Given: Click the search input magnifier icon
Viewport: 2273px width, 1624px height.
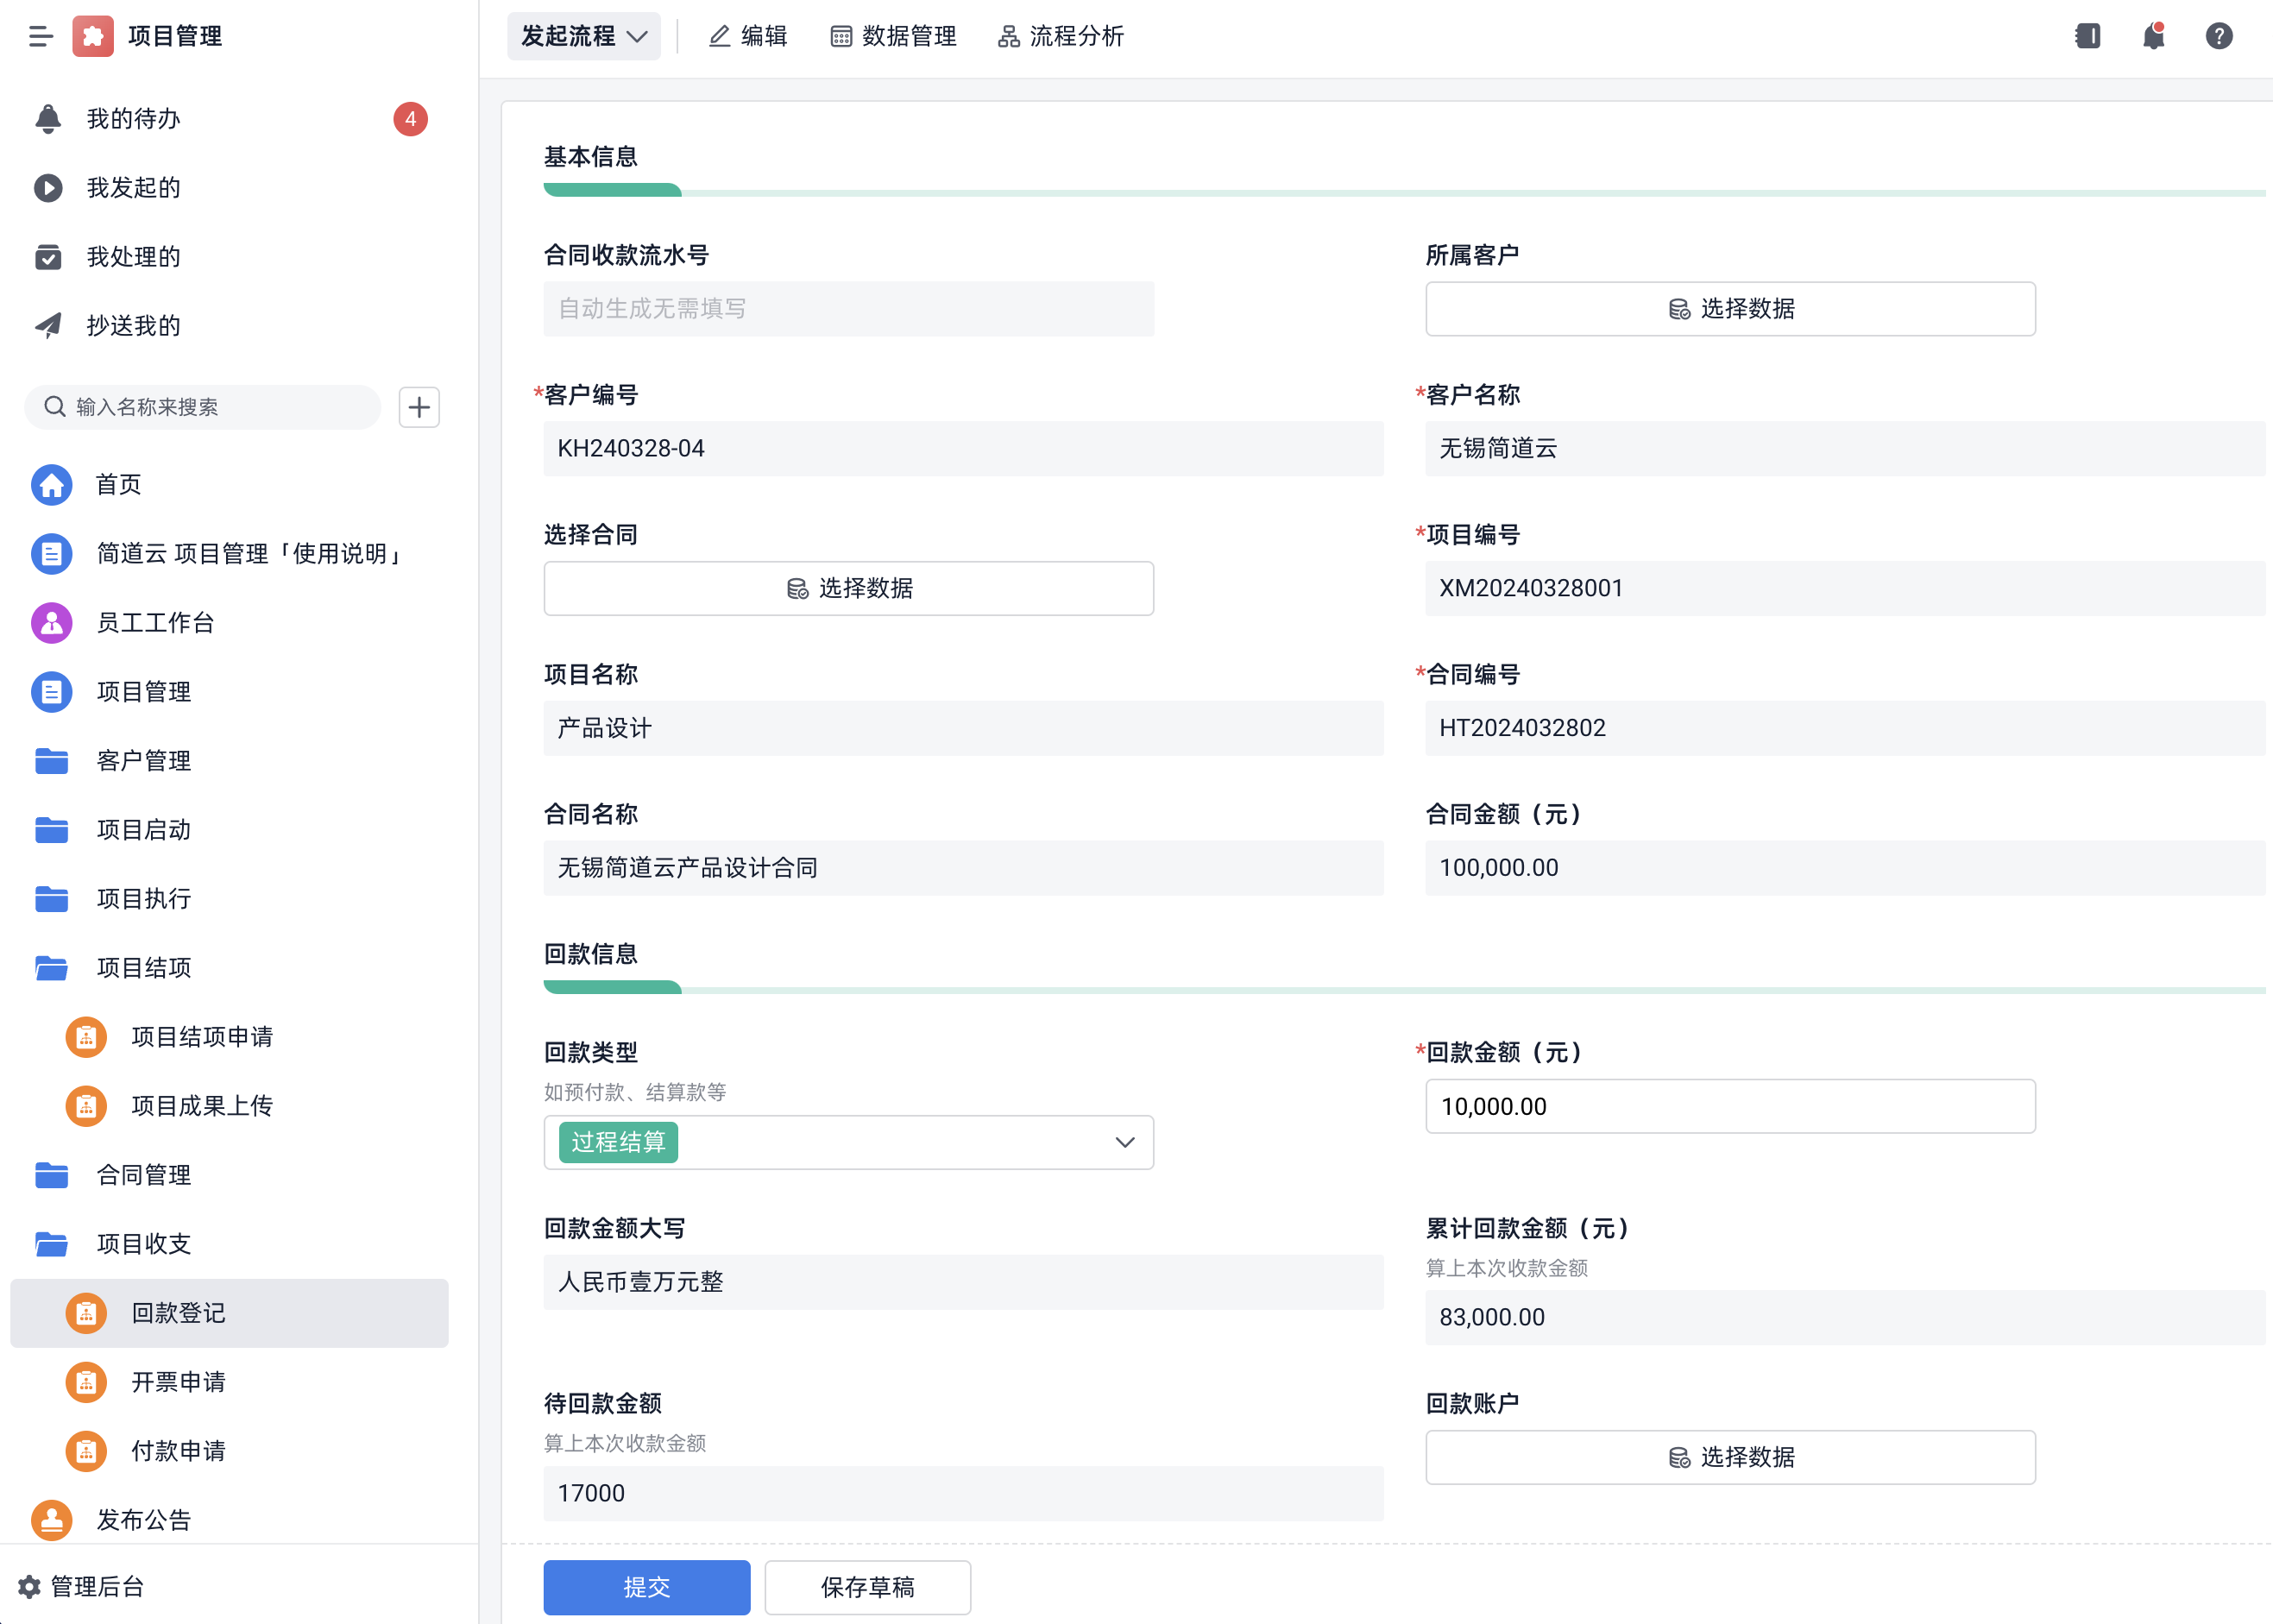Looking at the screenshot, I should [x=55, y=407].
